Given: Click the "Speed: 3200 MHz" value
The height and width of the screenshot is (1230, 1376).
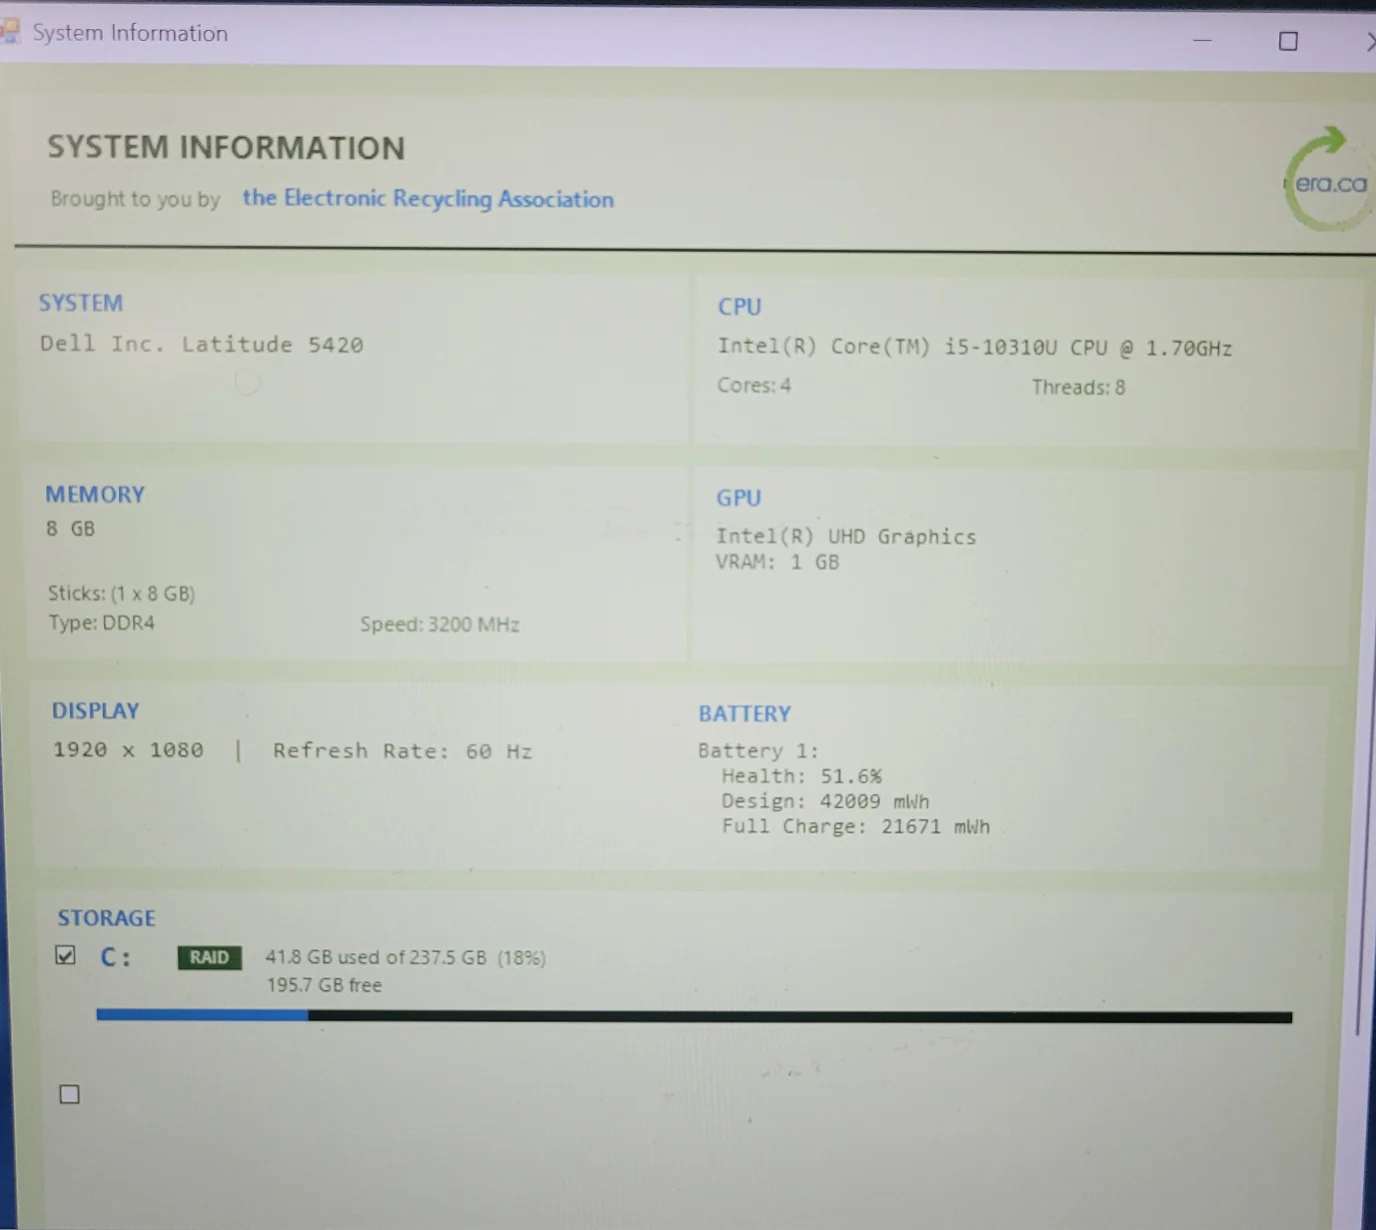Looking at the screenshot, I should (440, 624).
